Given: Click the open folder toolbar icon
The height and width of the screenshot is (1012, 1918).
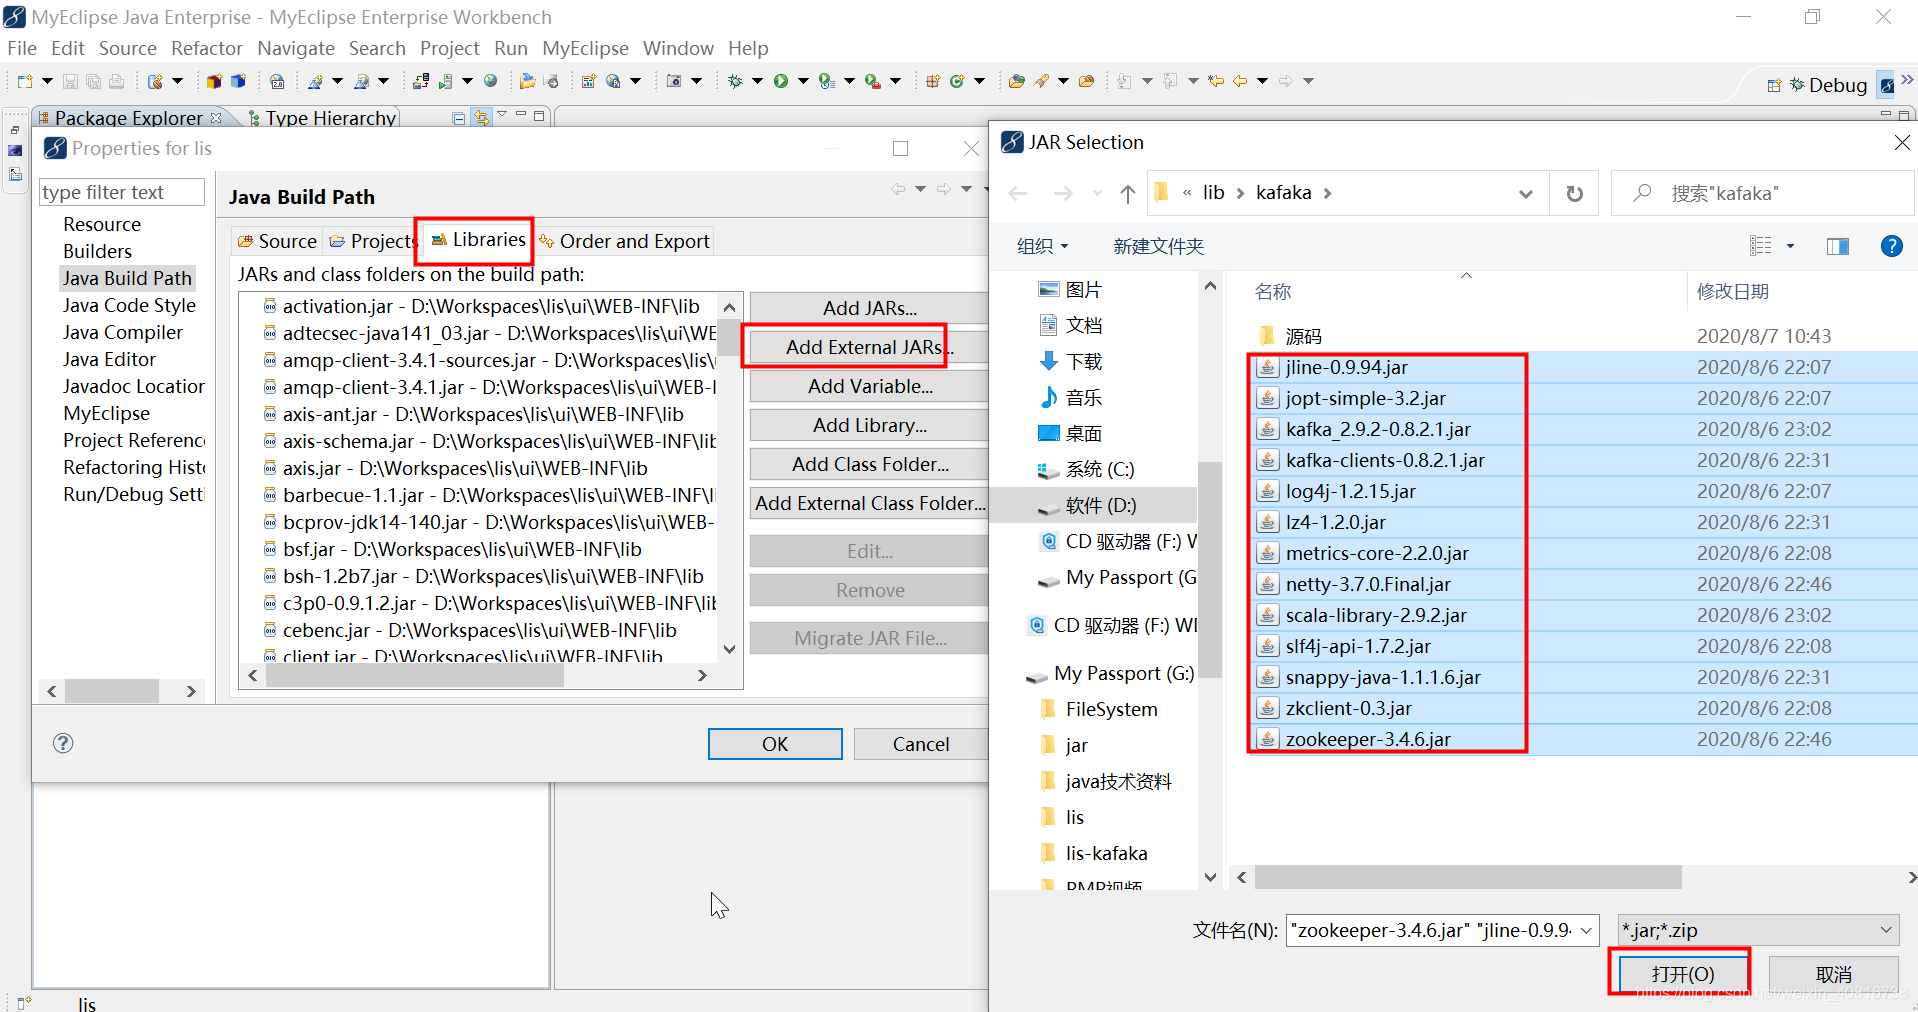Looking at the screenshot, I should [x=527, y=81].
